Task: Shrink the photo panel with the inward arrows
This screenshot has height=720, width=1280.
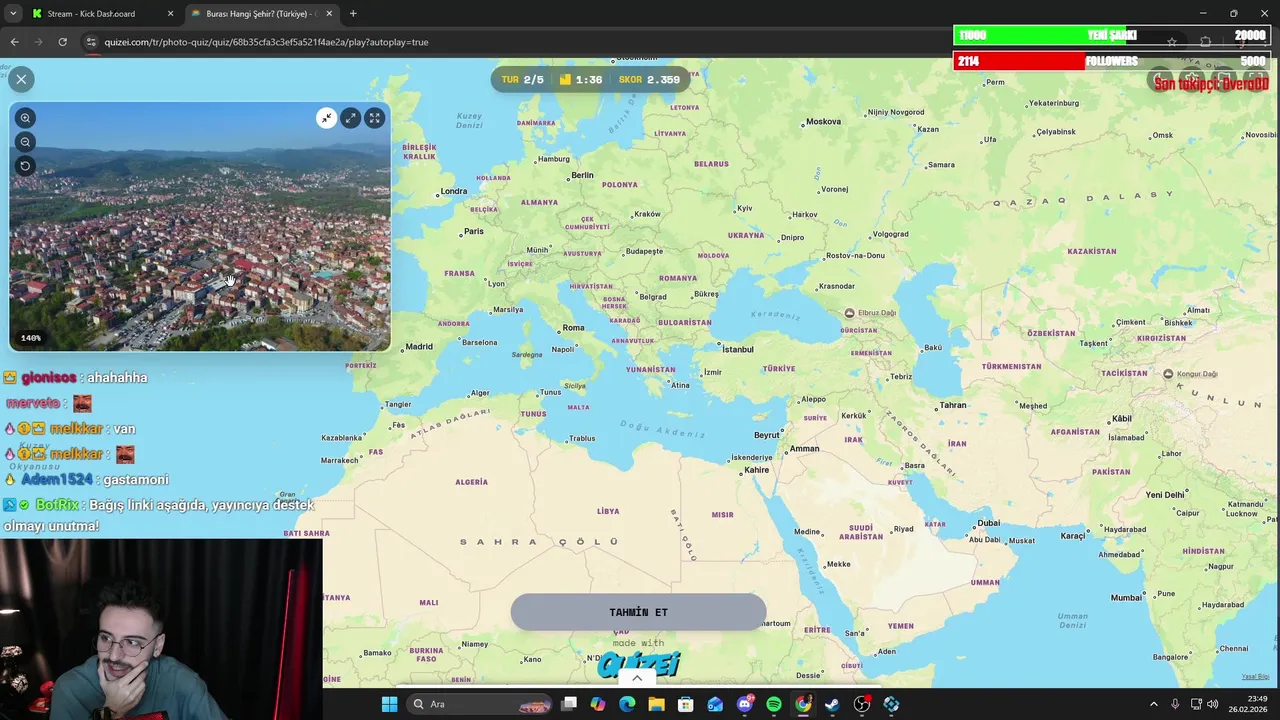Action: (x=326, y=118)
